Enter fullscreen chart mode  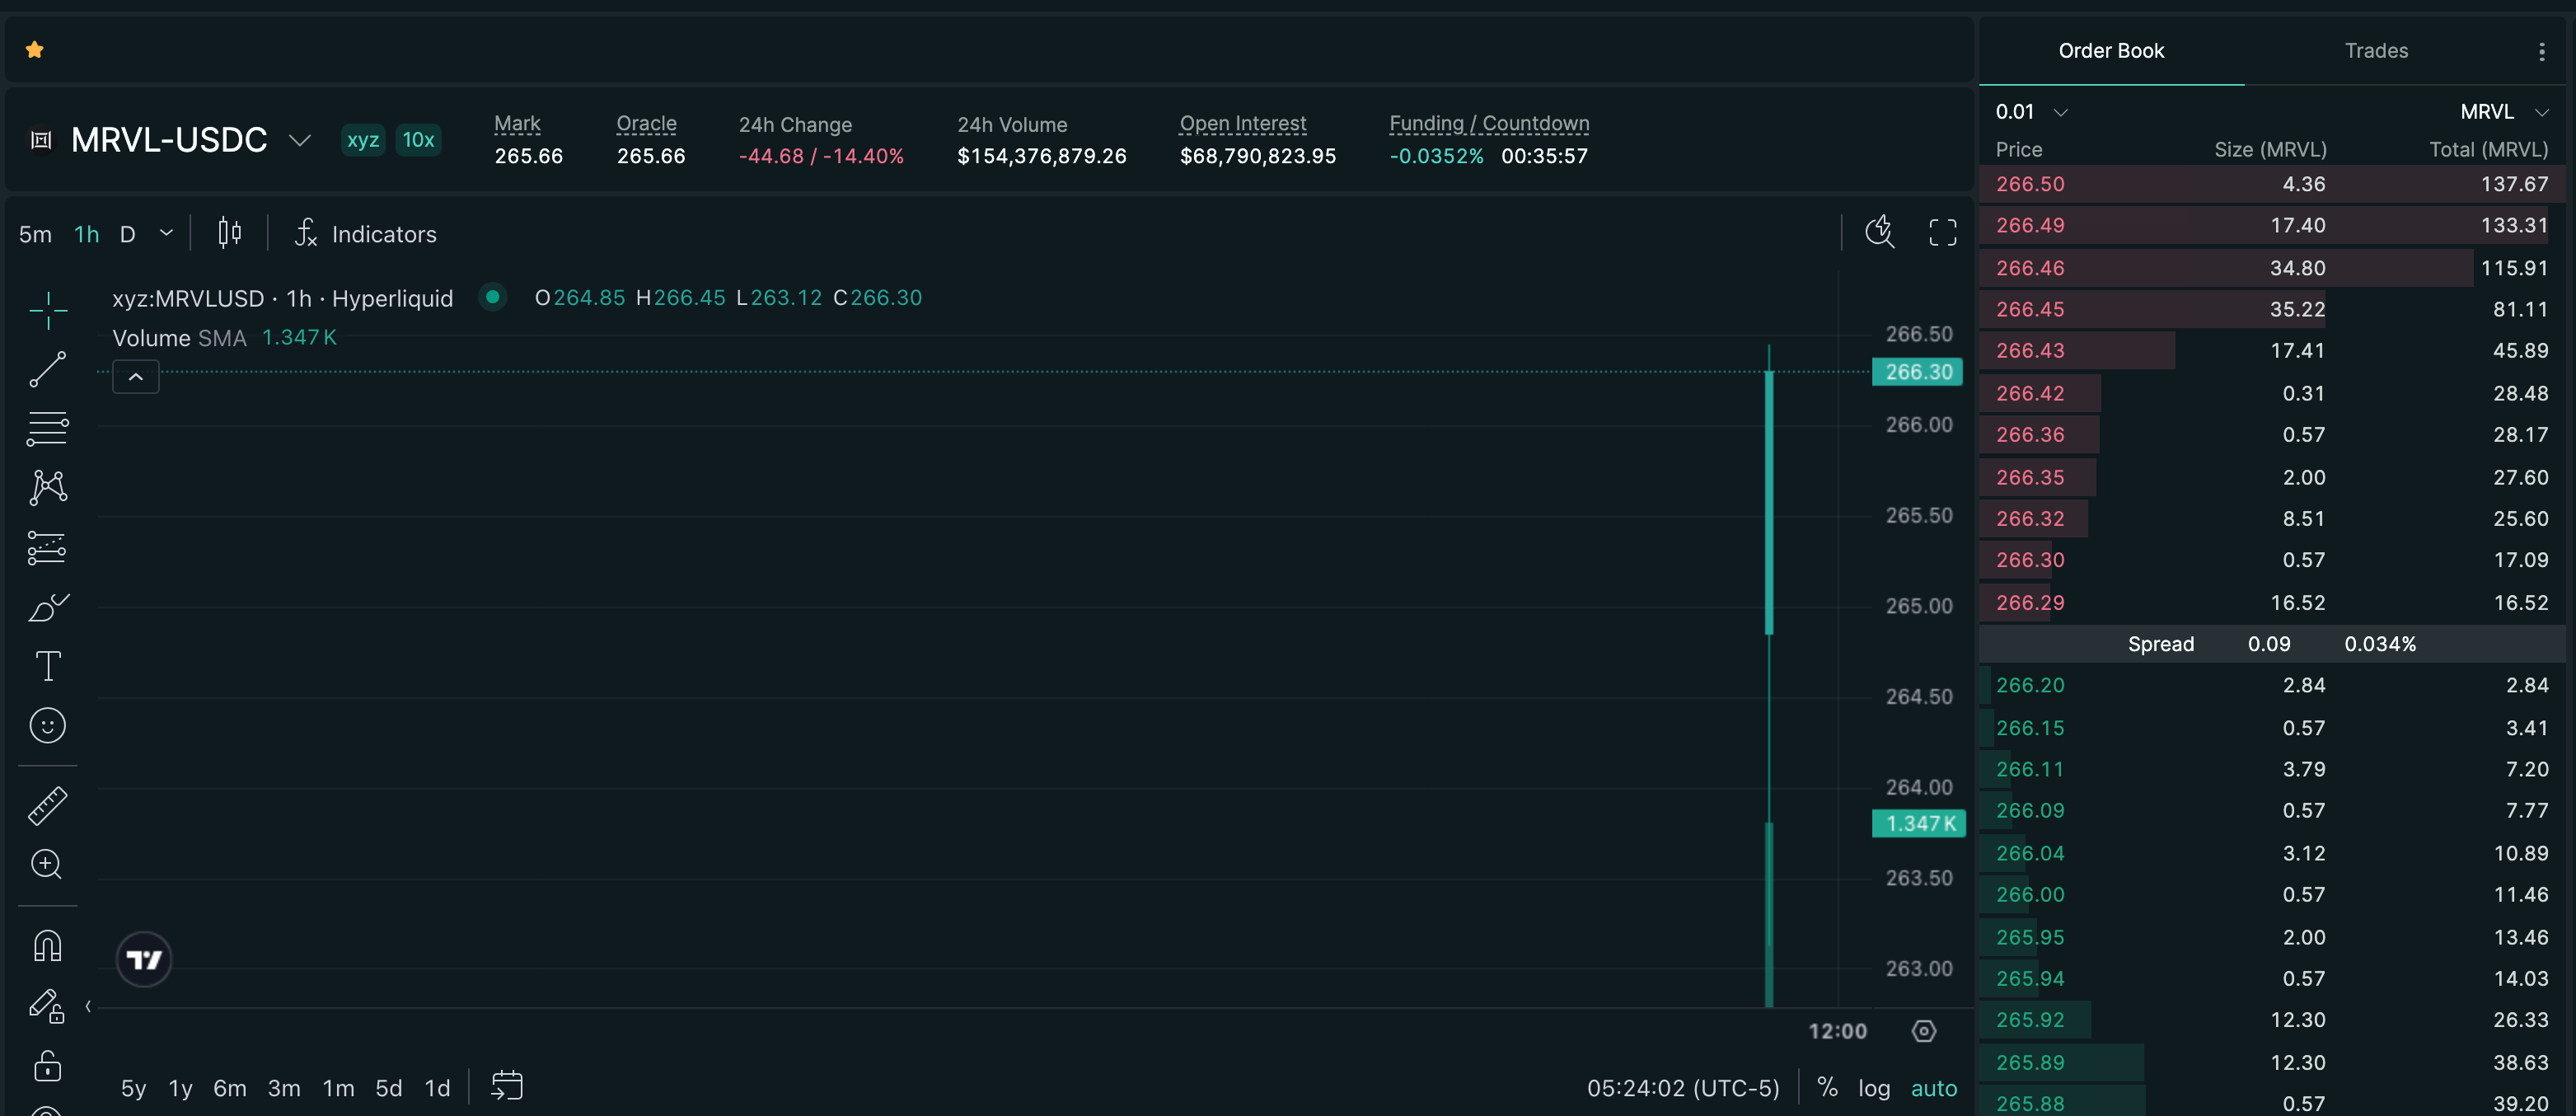click(1942, 233)
